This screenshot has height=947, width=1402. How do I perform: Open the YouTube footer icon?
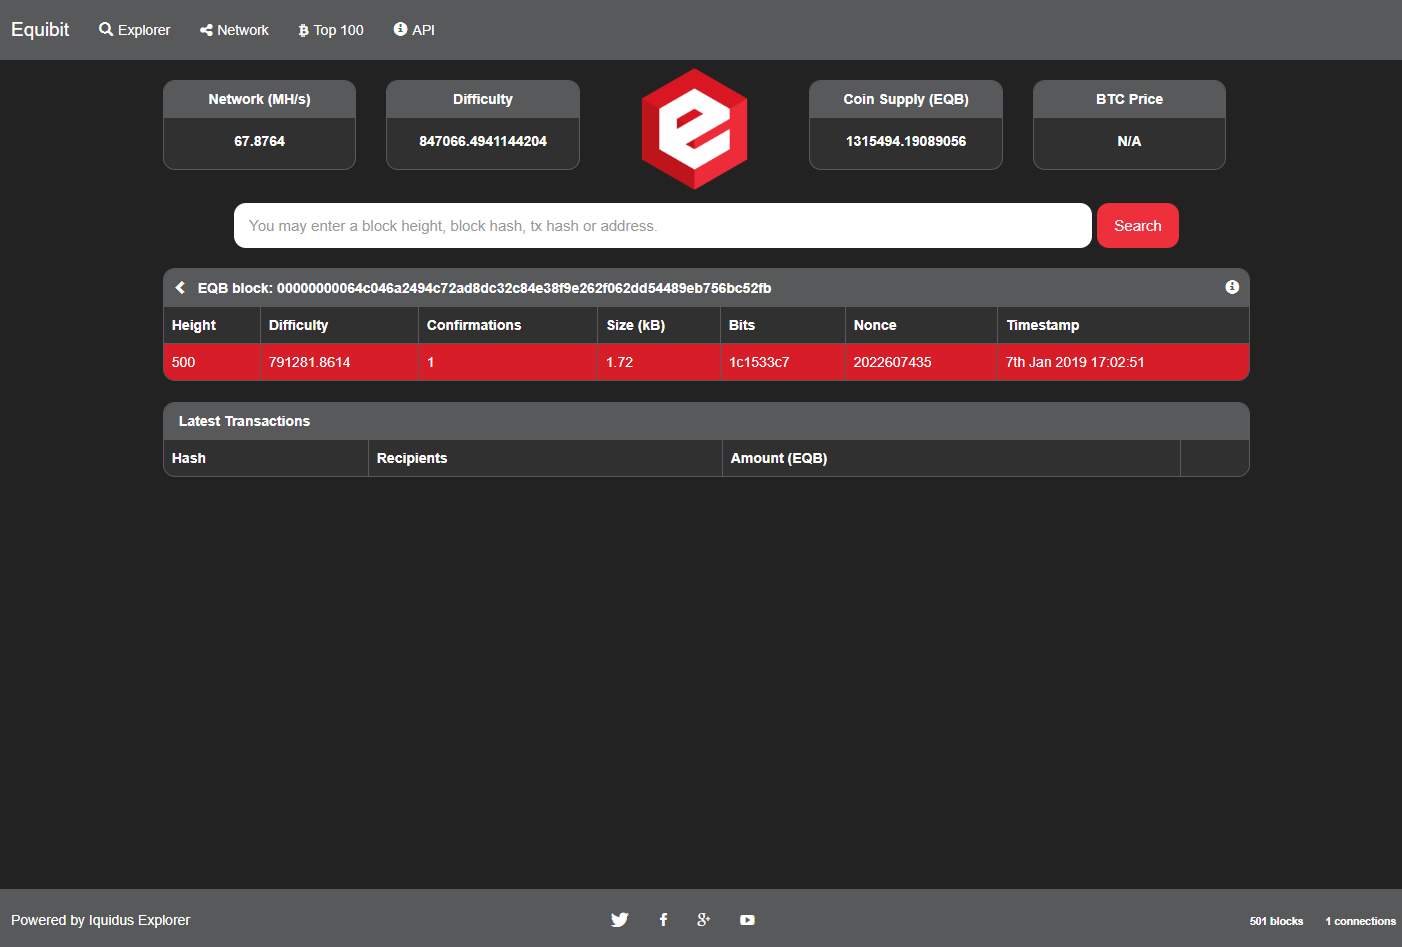tap(747, 920)
